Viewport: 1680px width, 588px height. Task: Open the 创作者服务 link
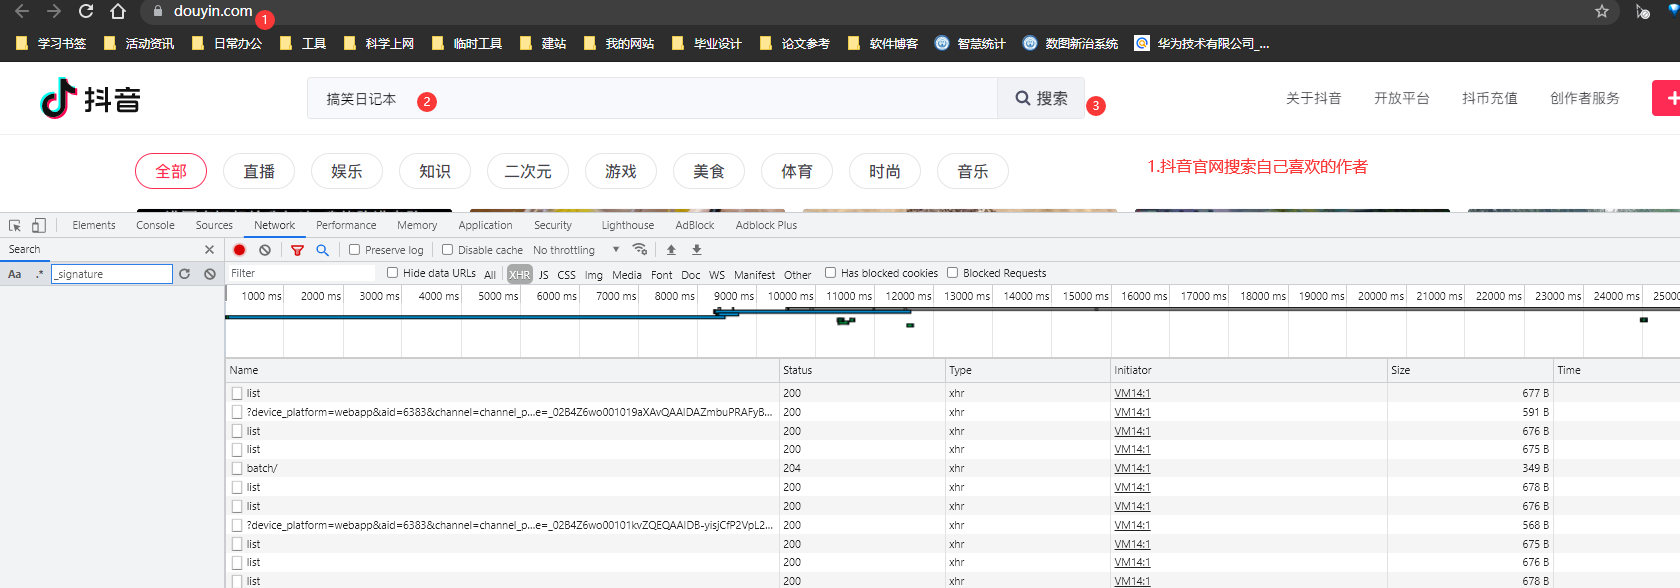click(1585, 98)
